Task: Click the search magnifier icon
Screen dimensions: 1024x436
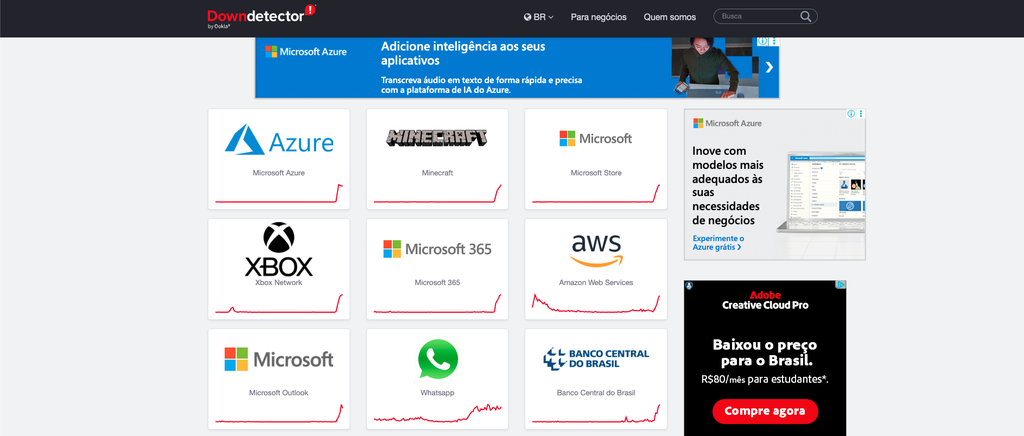Action: 806,16
